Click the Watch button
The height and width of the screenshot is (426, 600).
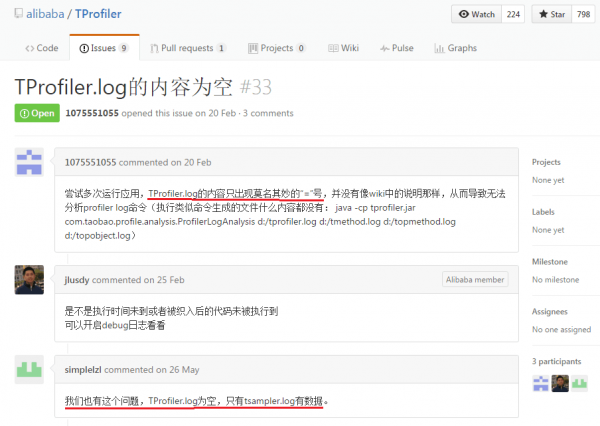click(x=476, y=14)
